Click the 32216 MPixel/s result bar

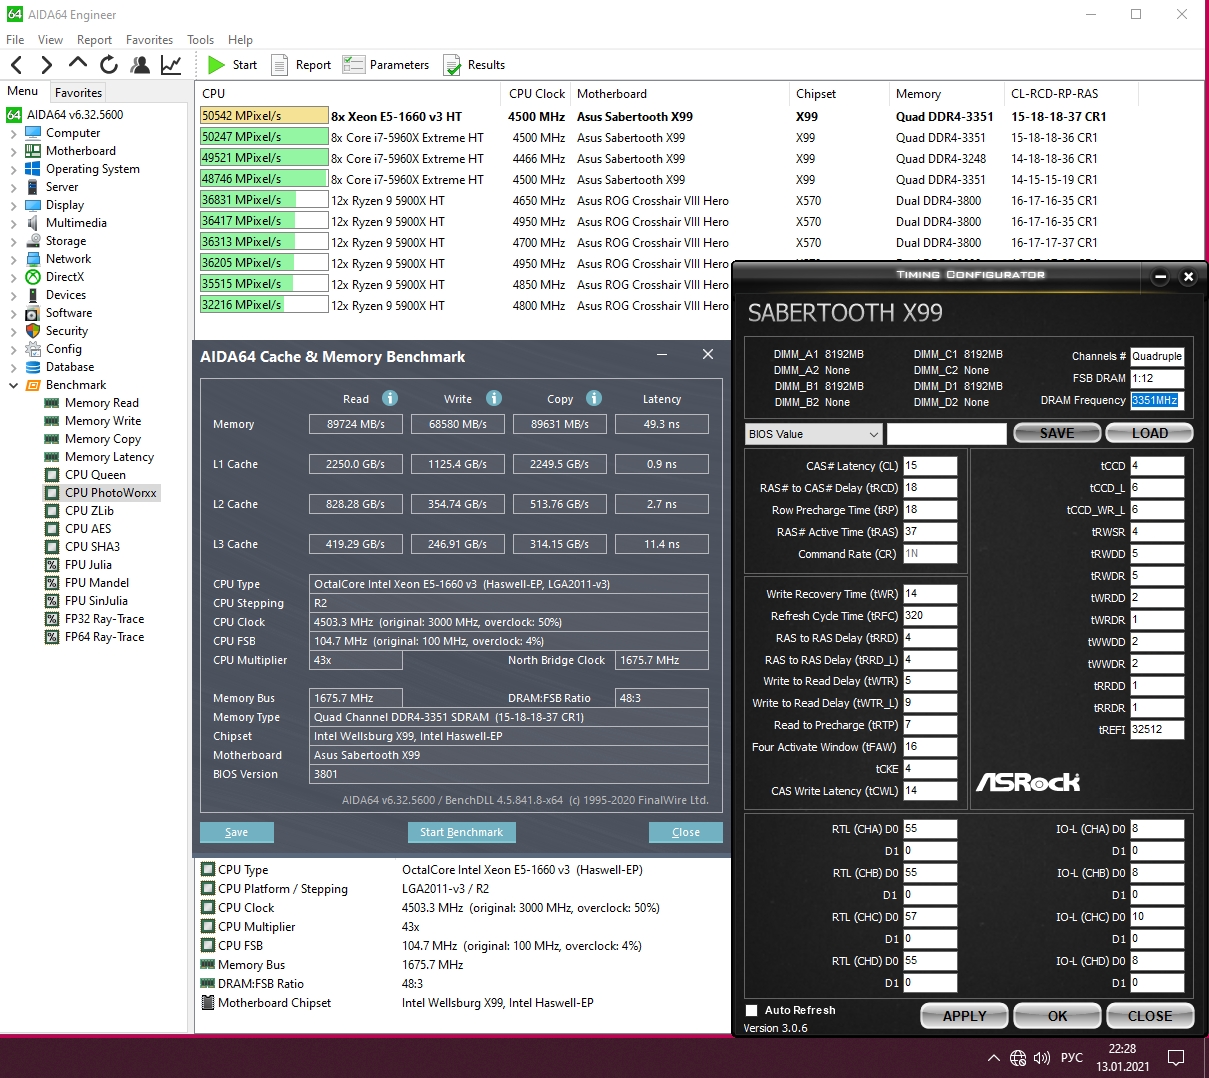264,305
